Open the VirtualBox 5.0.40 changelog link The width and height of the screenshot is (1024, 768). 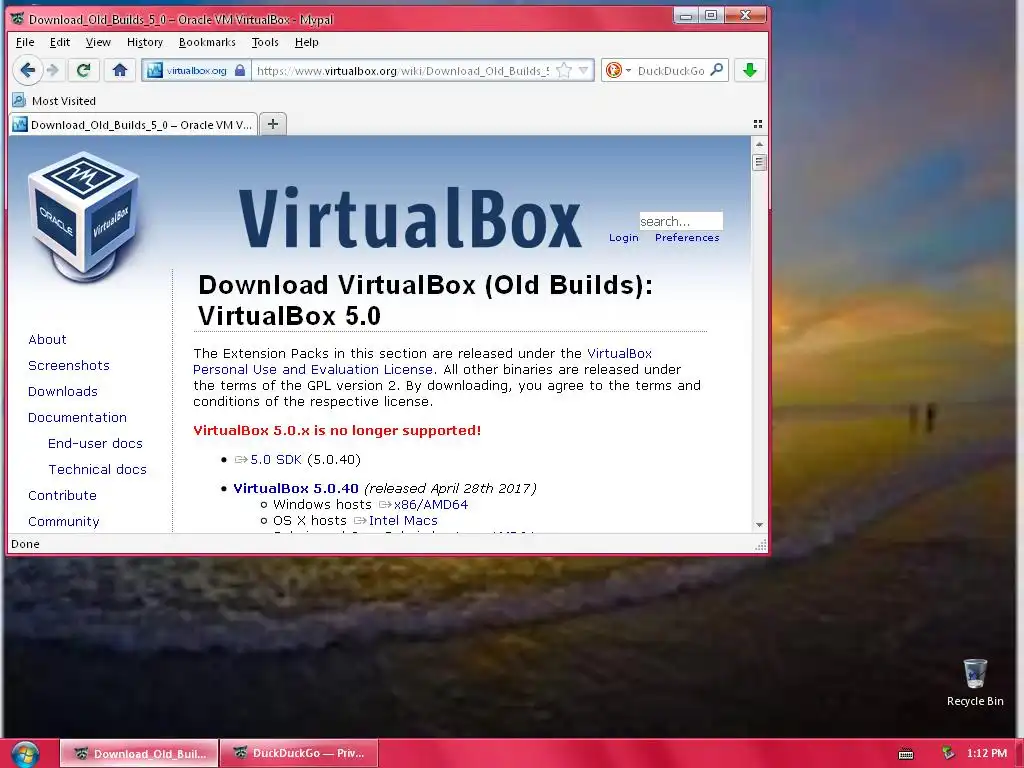click(296, 488)
